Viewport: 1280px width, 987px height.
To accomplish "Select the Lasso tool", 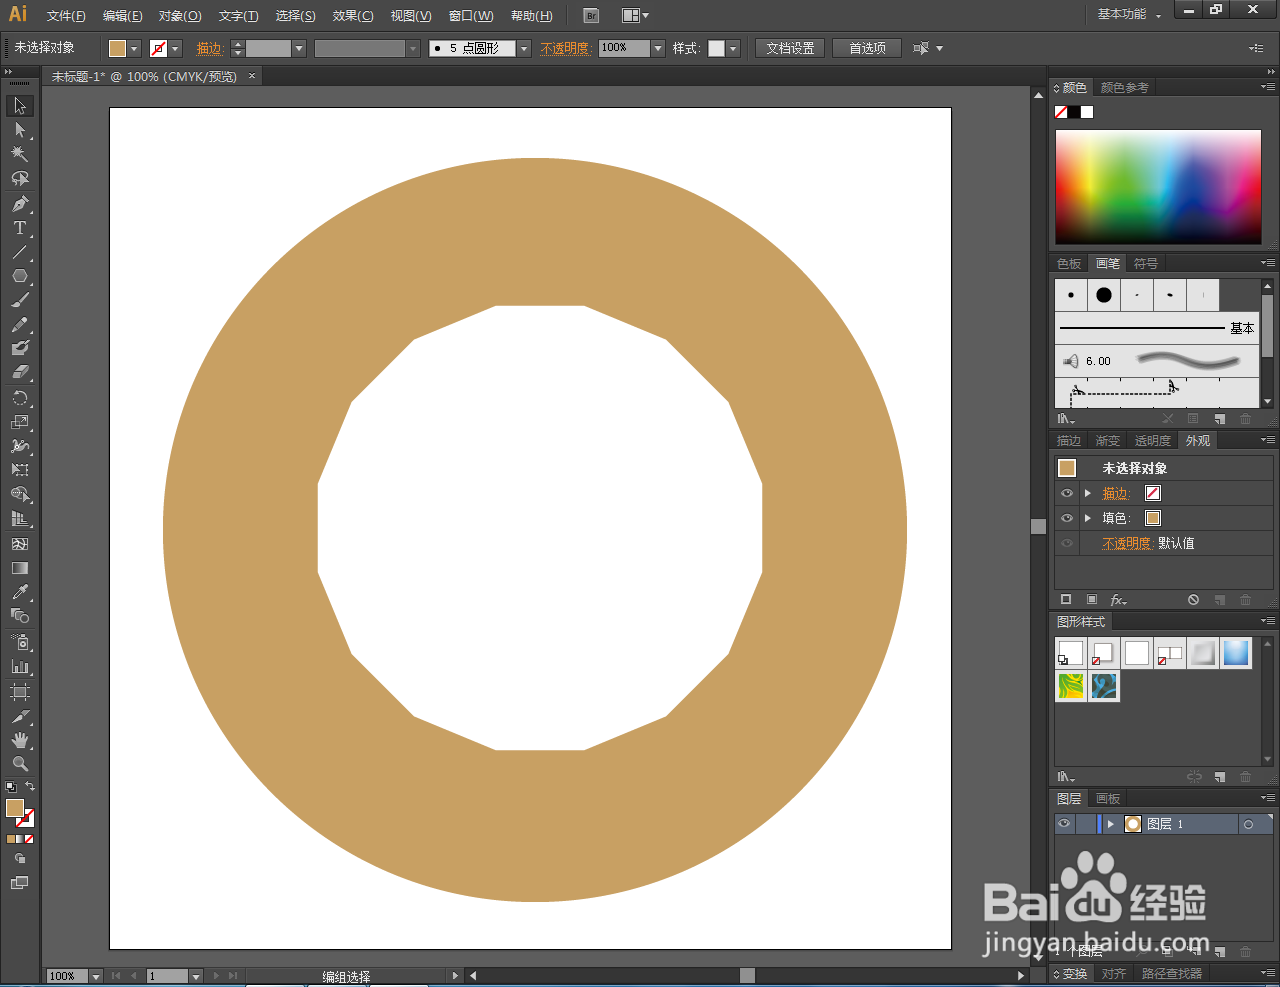I will (x=20, y=179).
